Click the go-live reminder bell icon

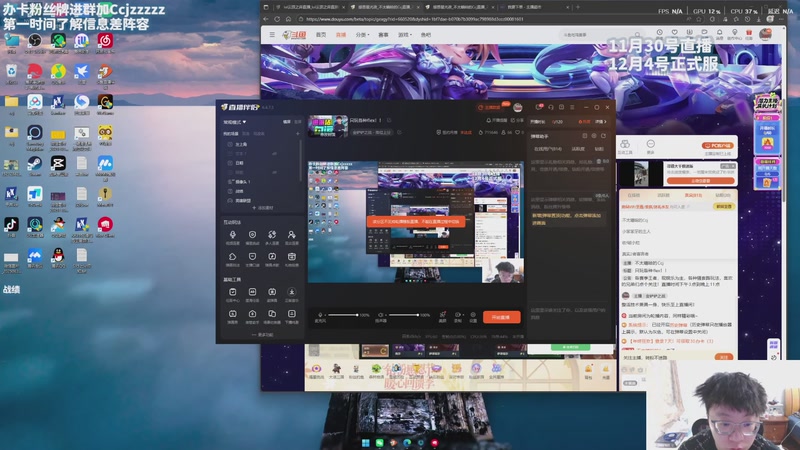point(496,120)
